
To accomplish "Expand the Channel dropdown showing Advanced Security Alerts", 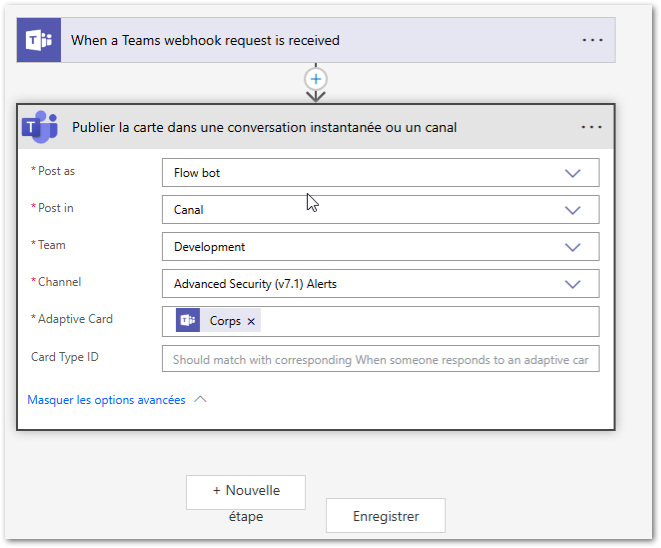I will point(380,284).
